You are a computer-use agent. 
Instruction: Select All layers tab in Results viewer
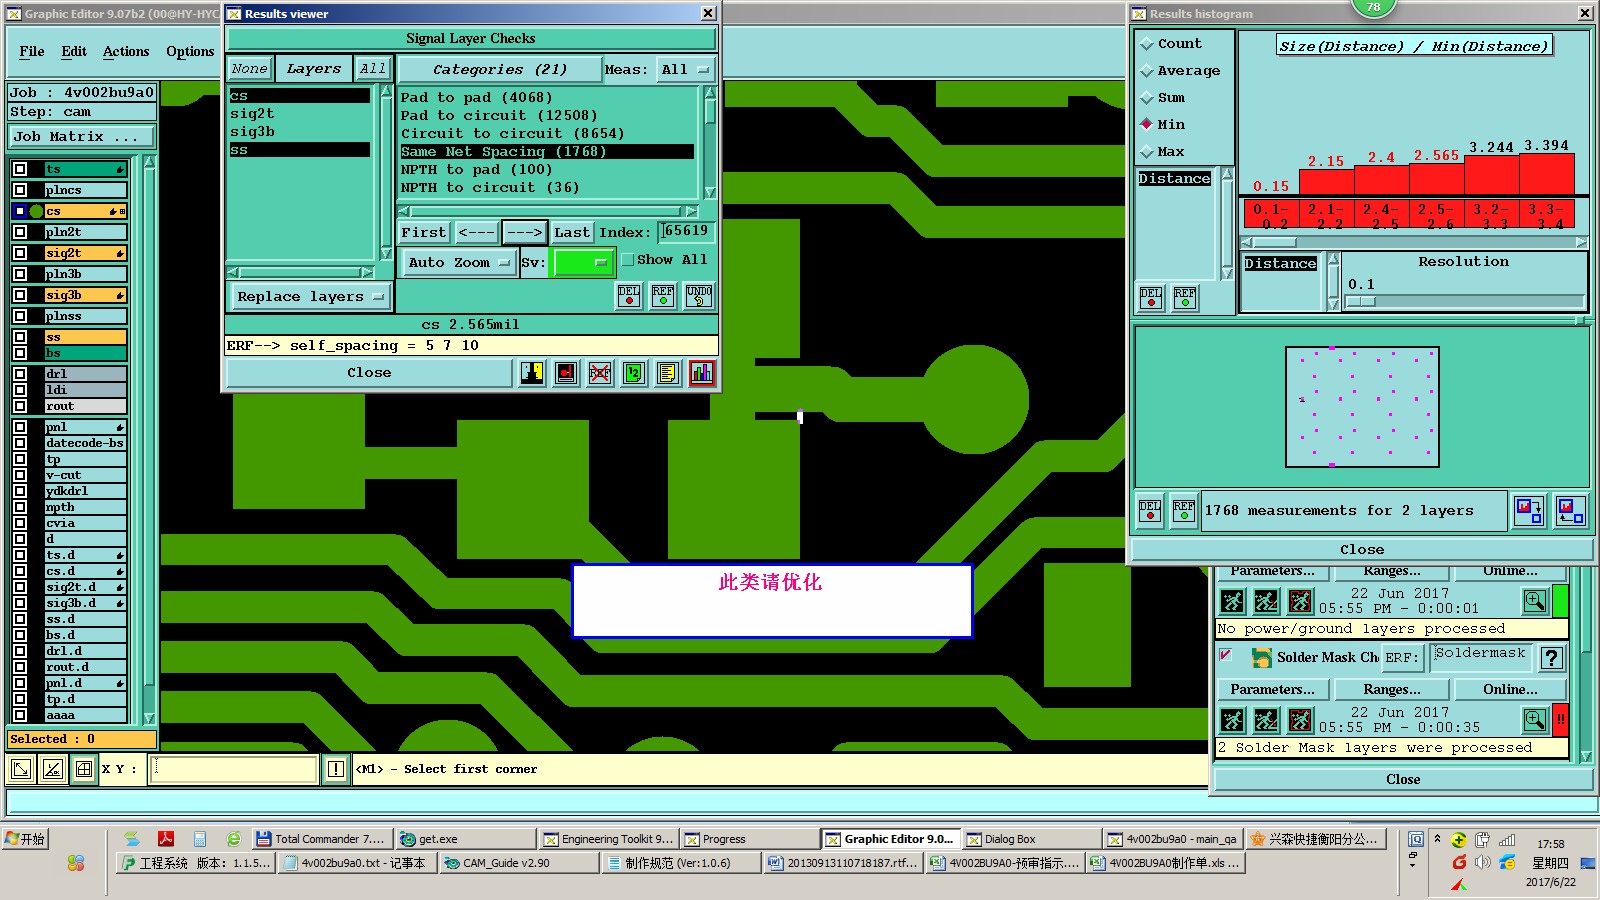tap(373, 69)
